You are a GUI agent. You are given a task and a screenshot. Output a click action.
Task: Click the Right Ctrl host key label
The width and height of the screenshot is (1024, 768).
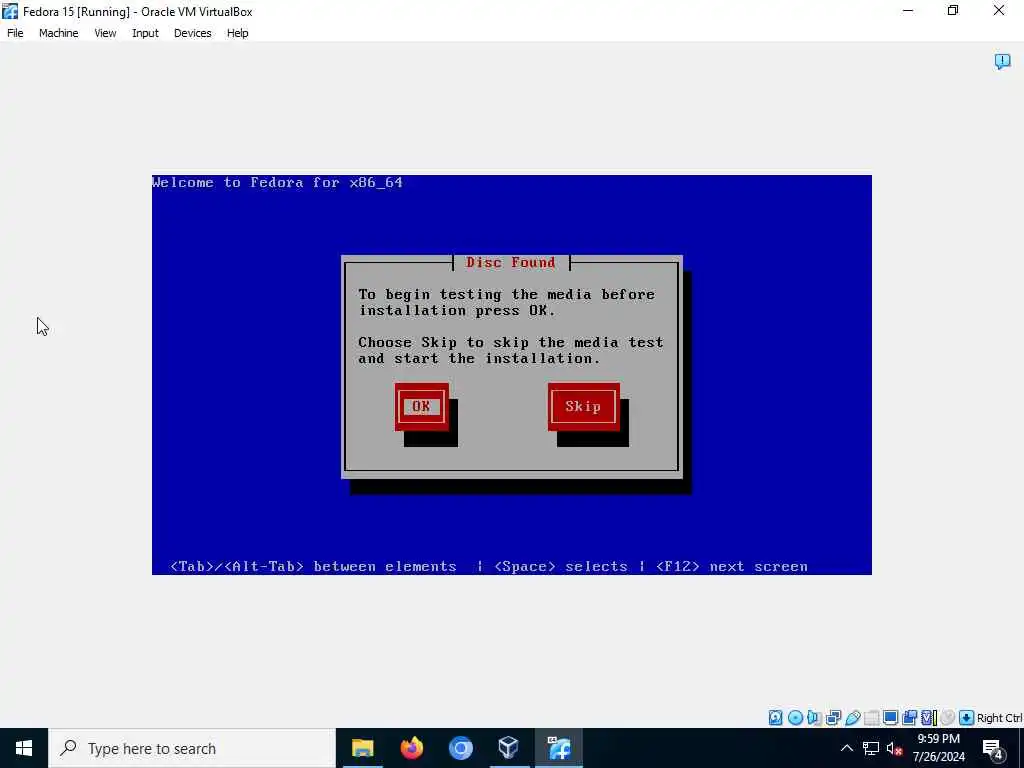999,718
